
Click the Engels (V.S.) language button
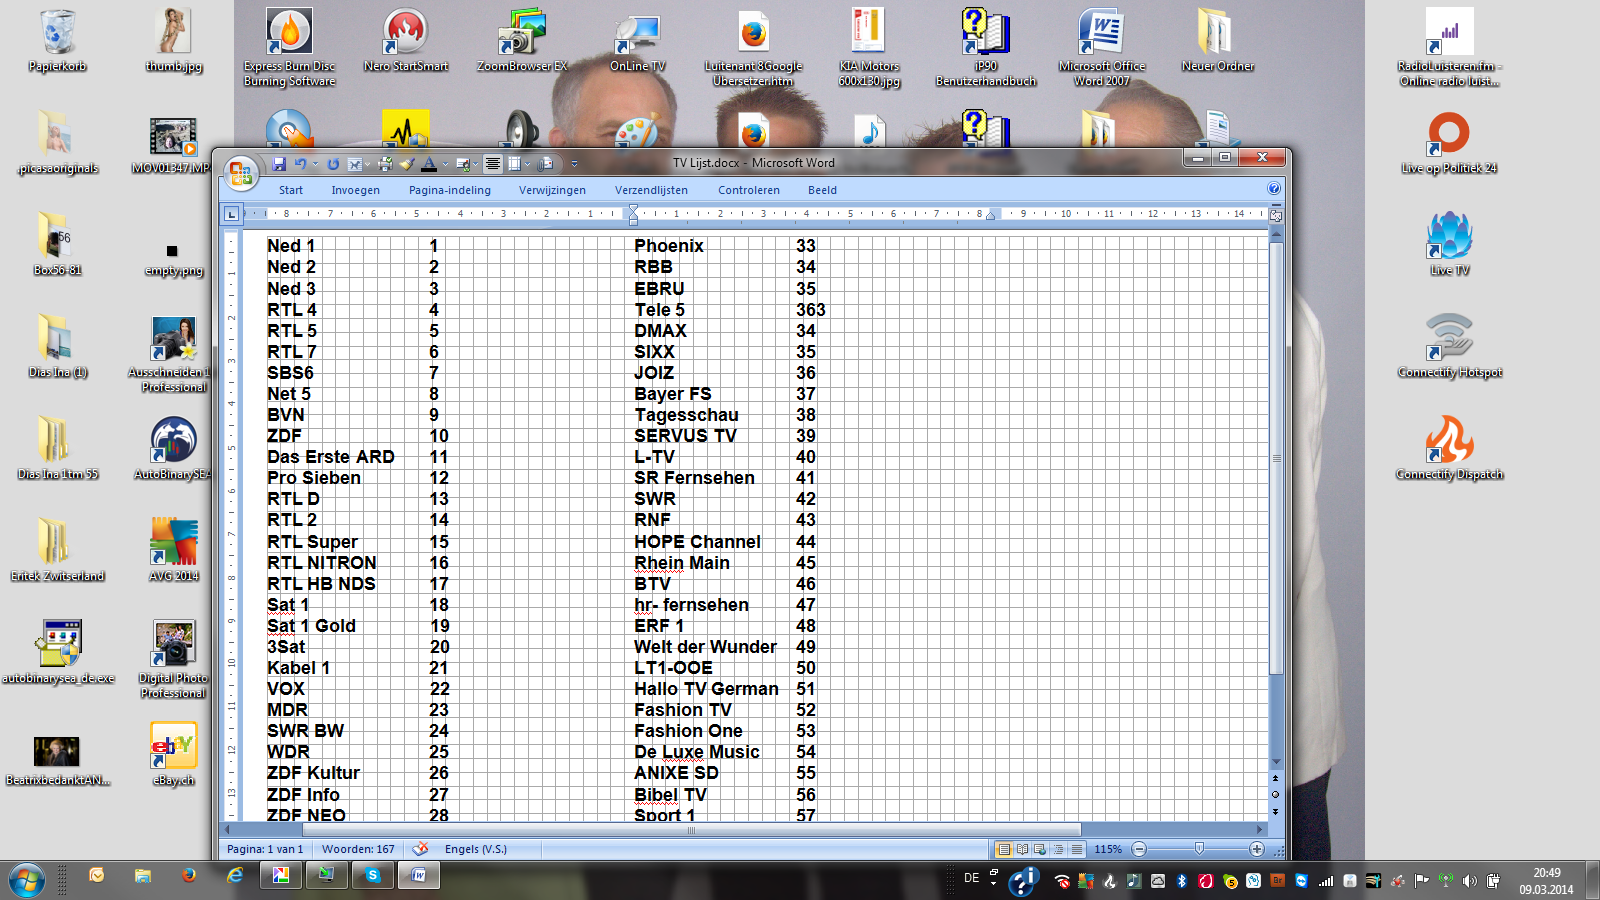tap(475, 849)
